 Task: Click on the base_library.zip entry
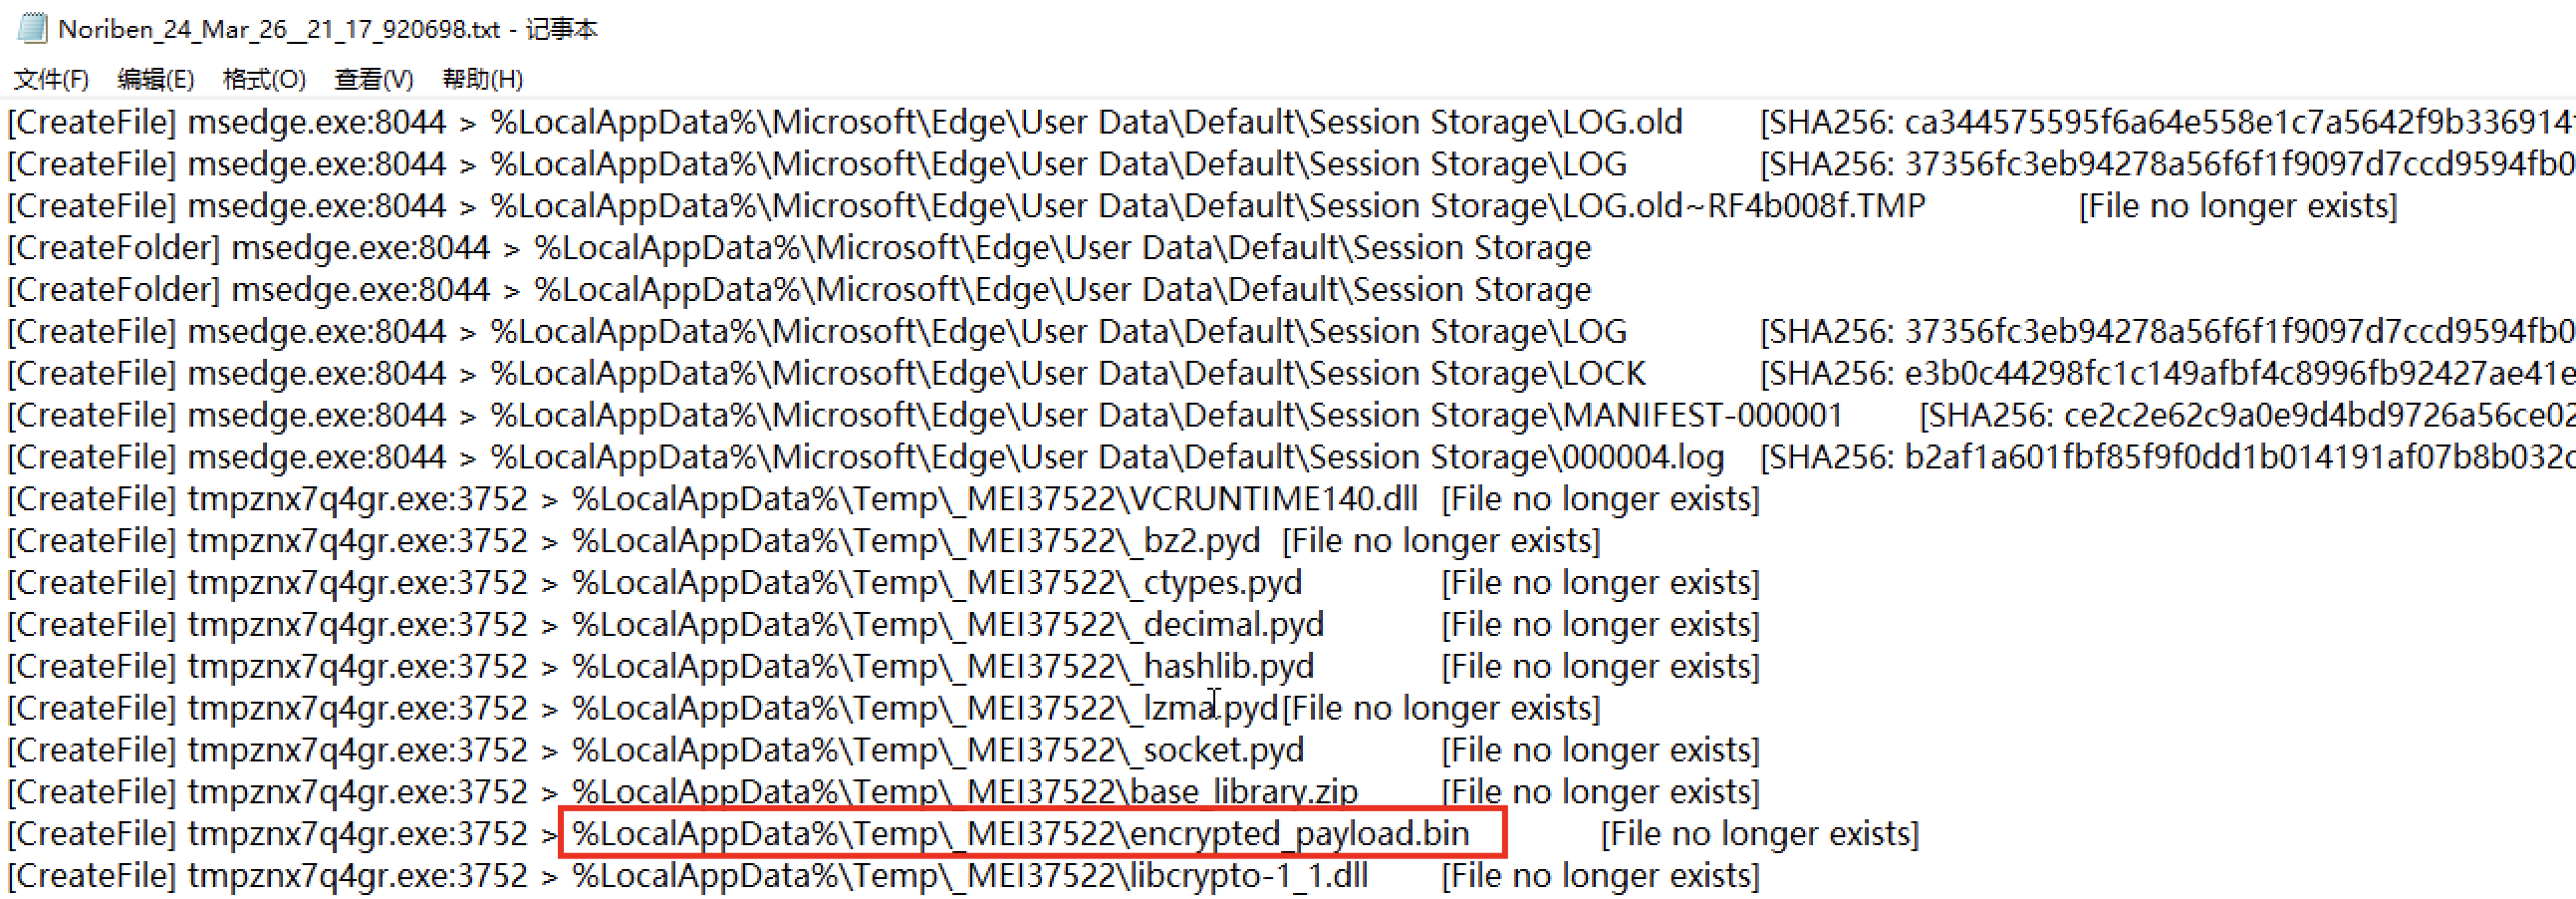pos(1243,792)
